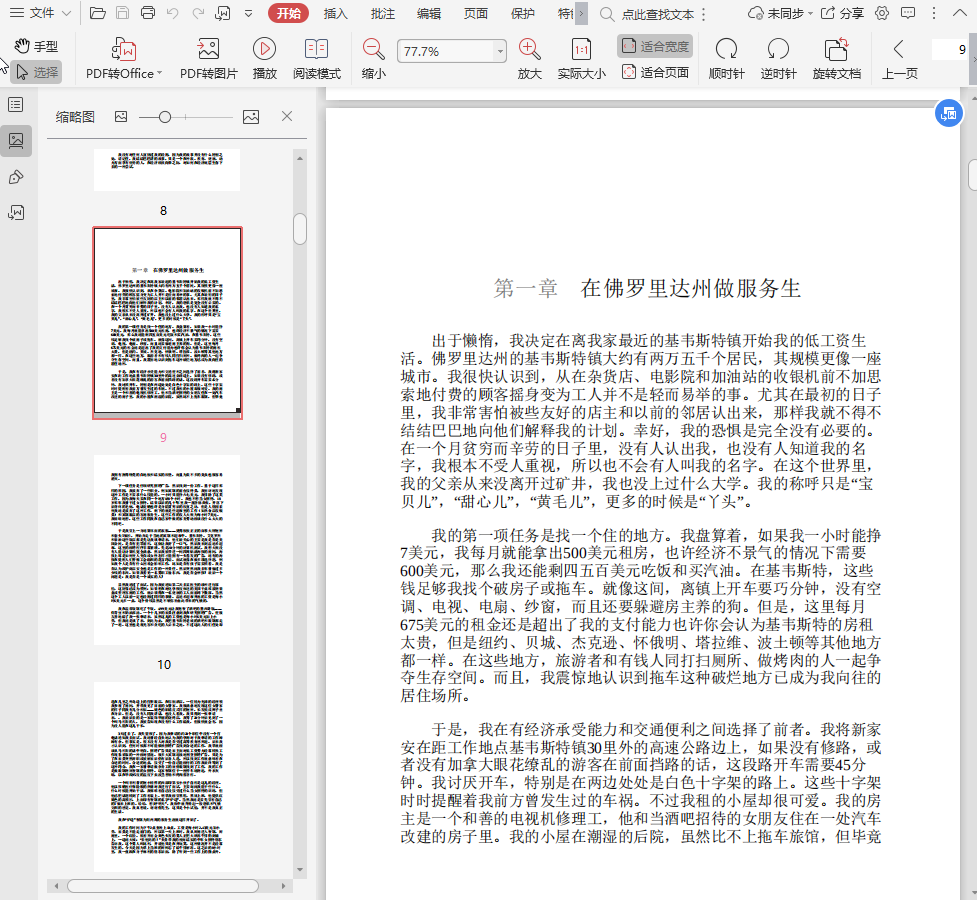Click the 点此查找文本 search field
Image resolution: width=977 pixels, height=900 pixels.
(657, 14)
